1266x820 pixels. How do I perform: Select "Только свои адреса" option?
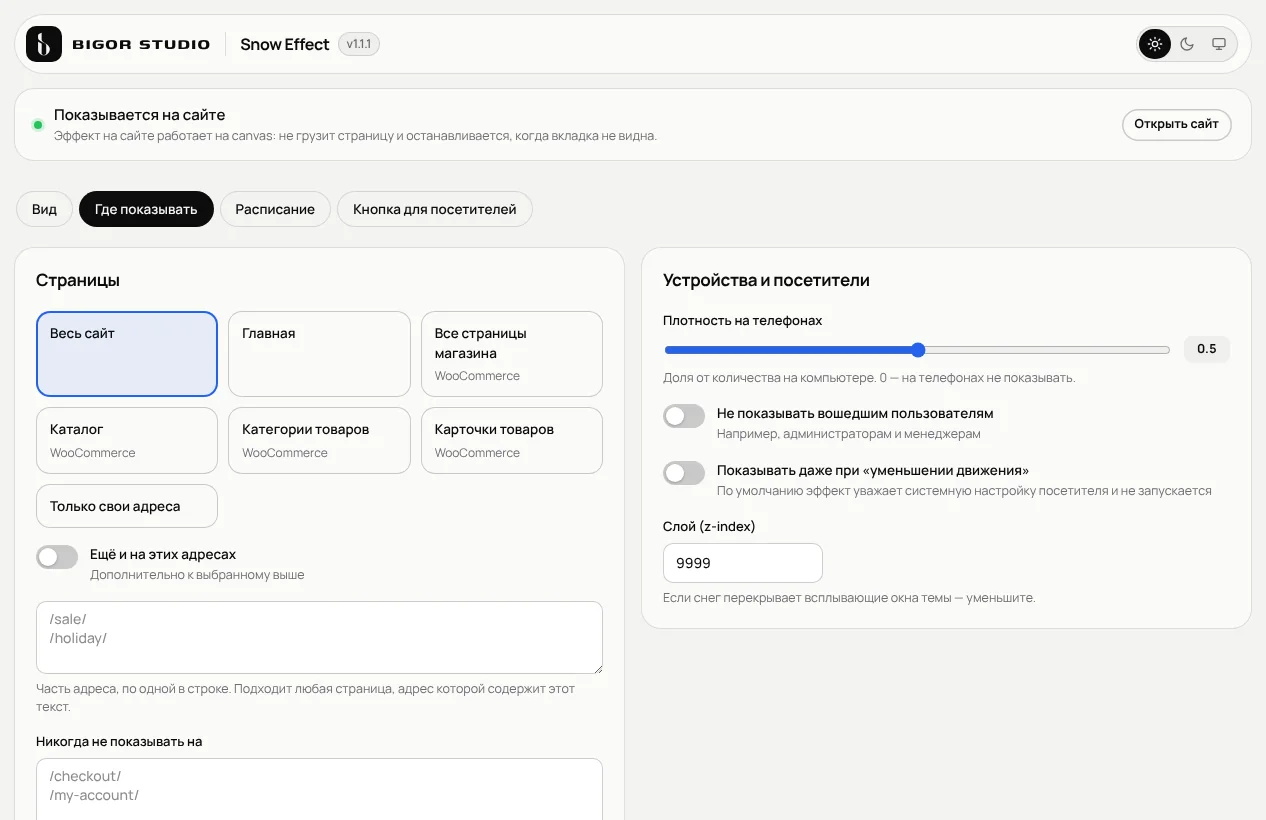[x=127, y=506]
